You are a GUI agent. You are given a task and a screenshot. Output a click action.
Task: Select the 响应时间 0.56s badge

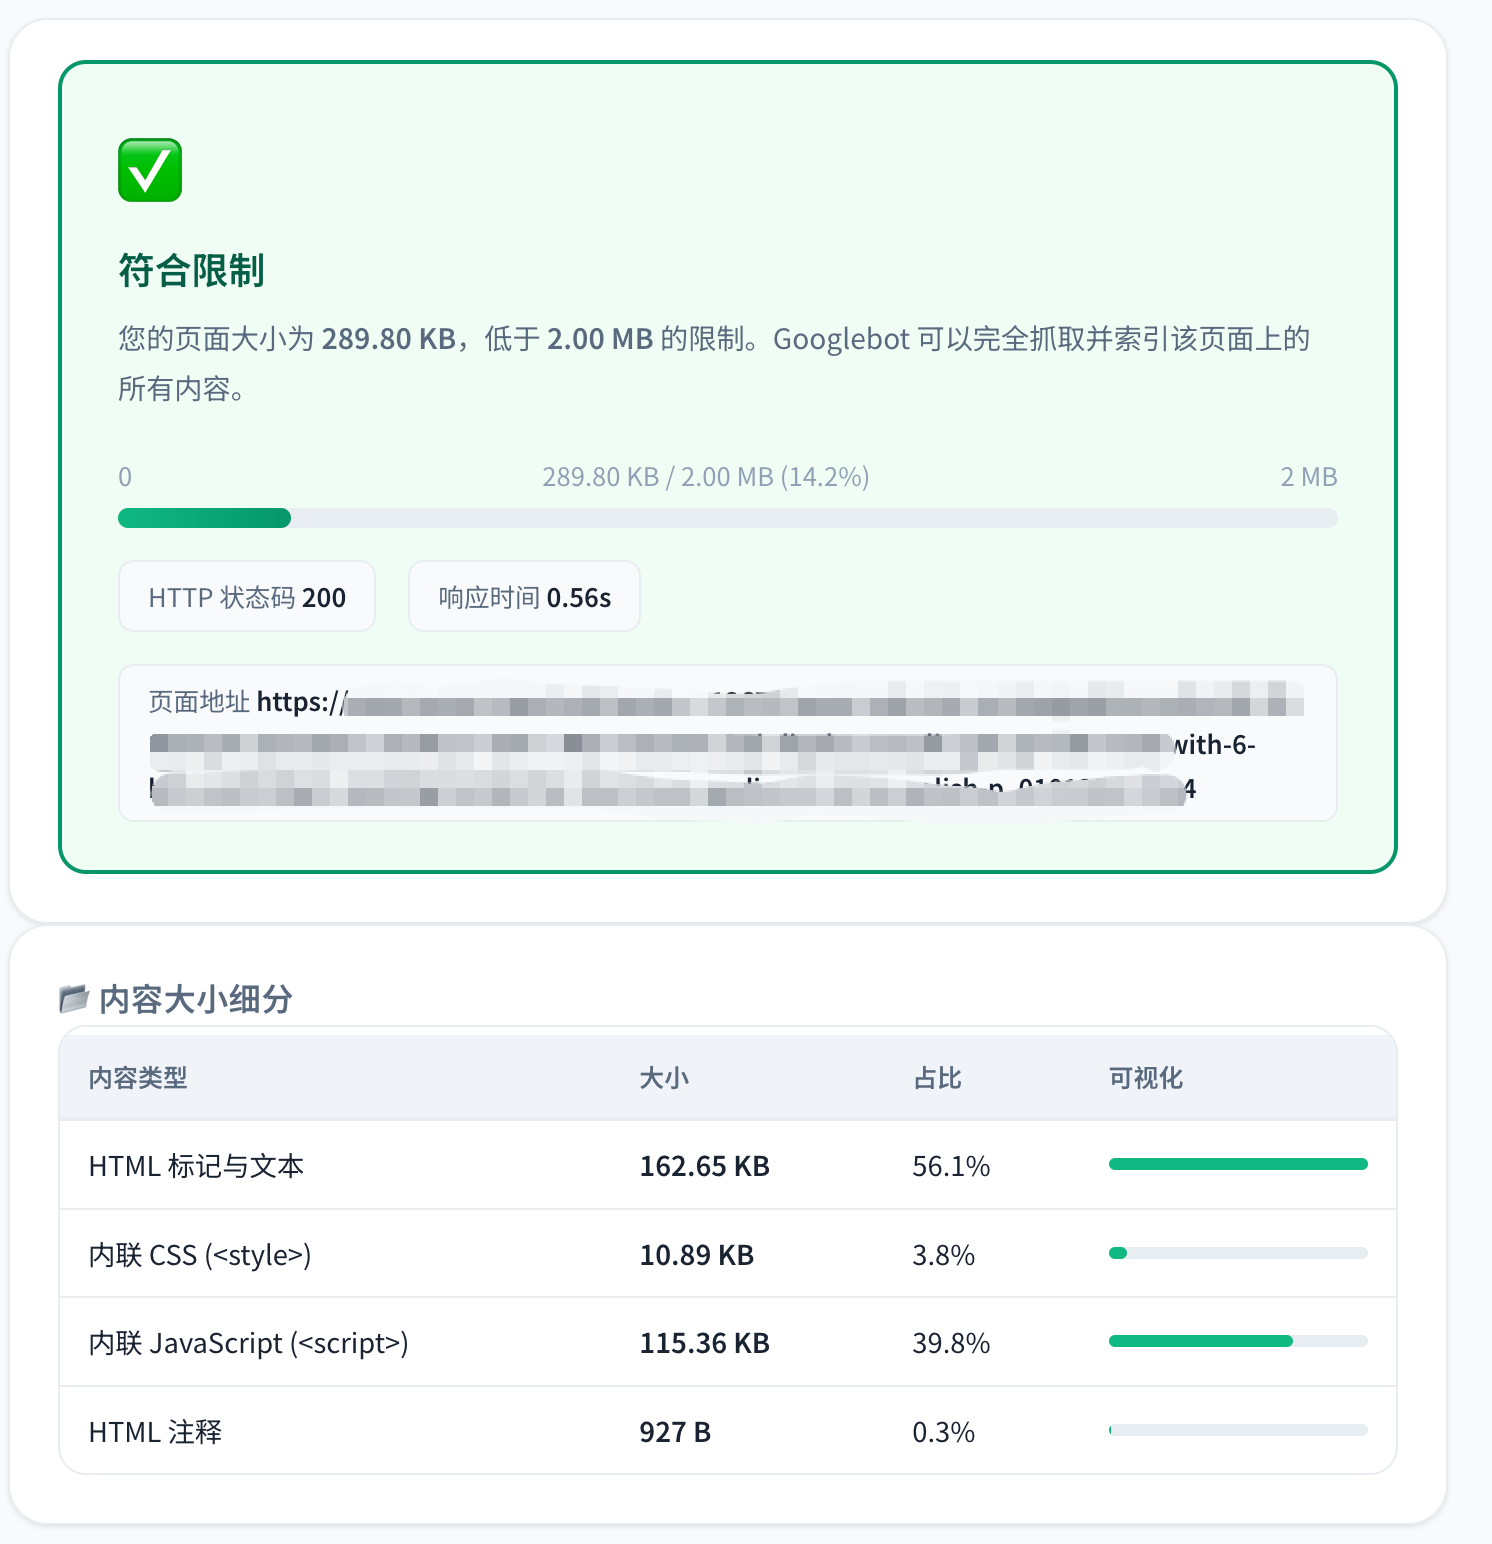(524, 597)
